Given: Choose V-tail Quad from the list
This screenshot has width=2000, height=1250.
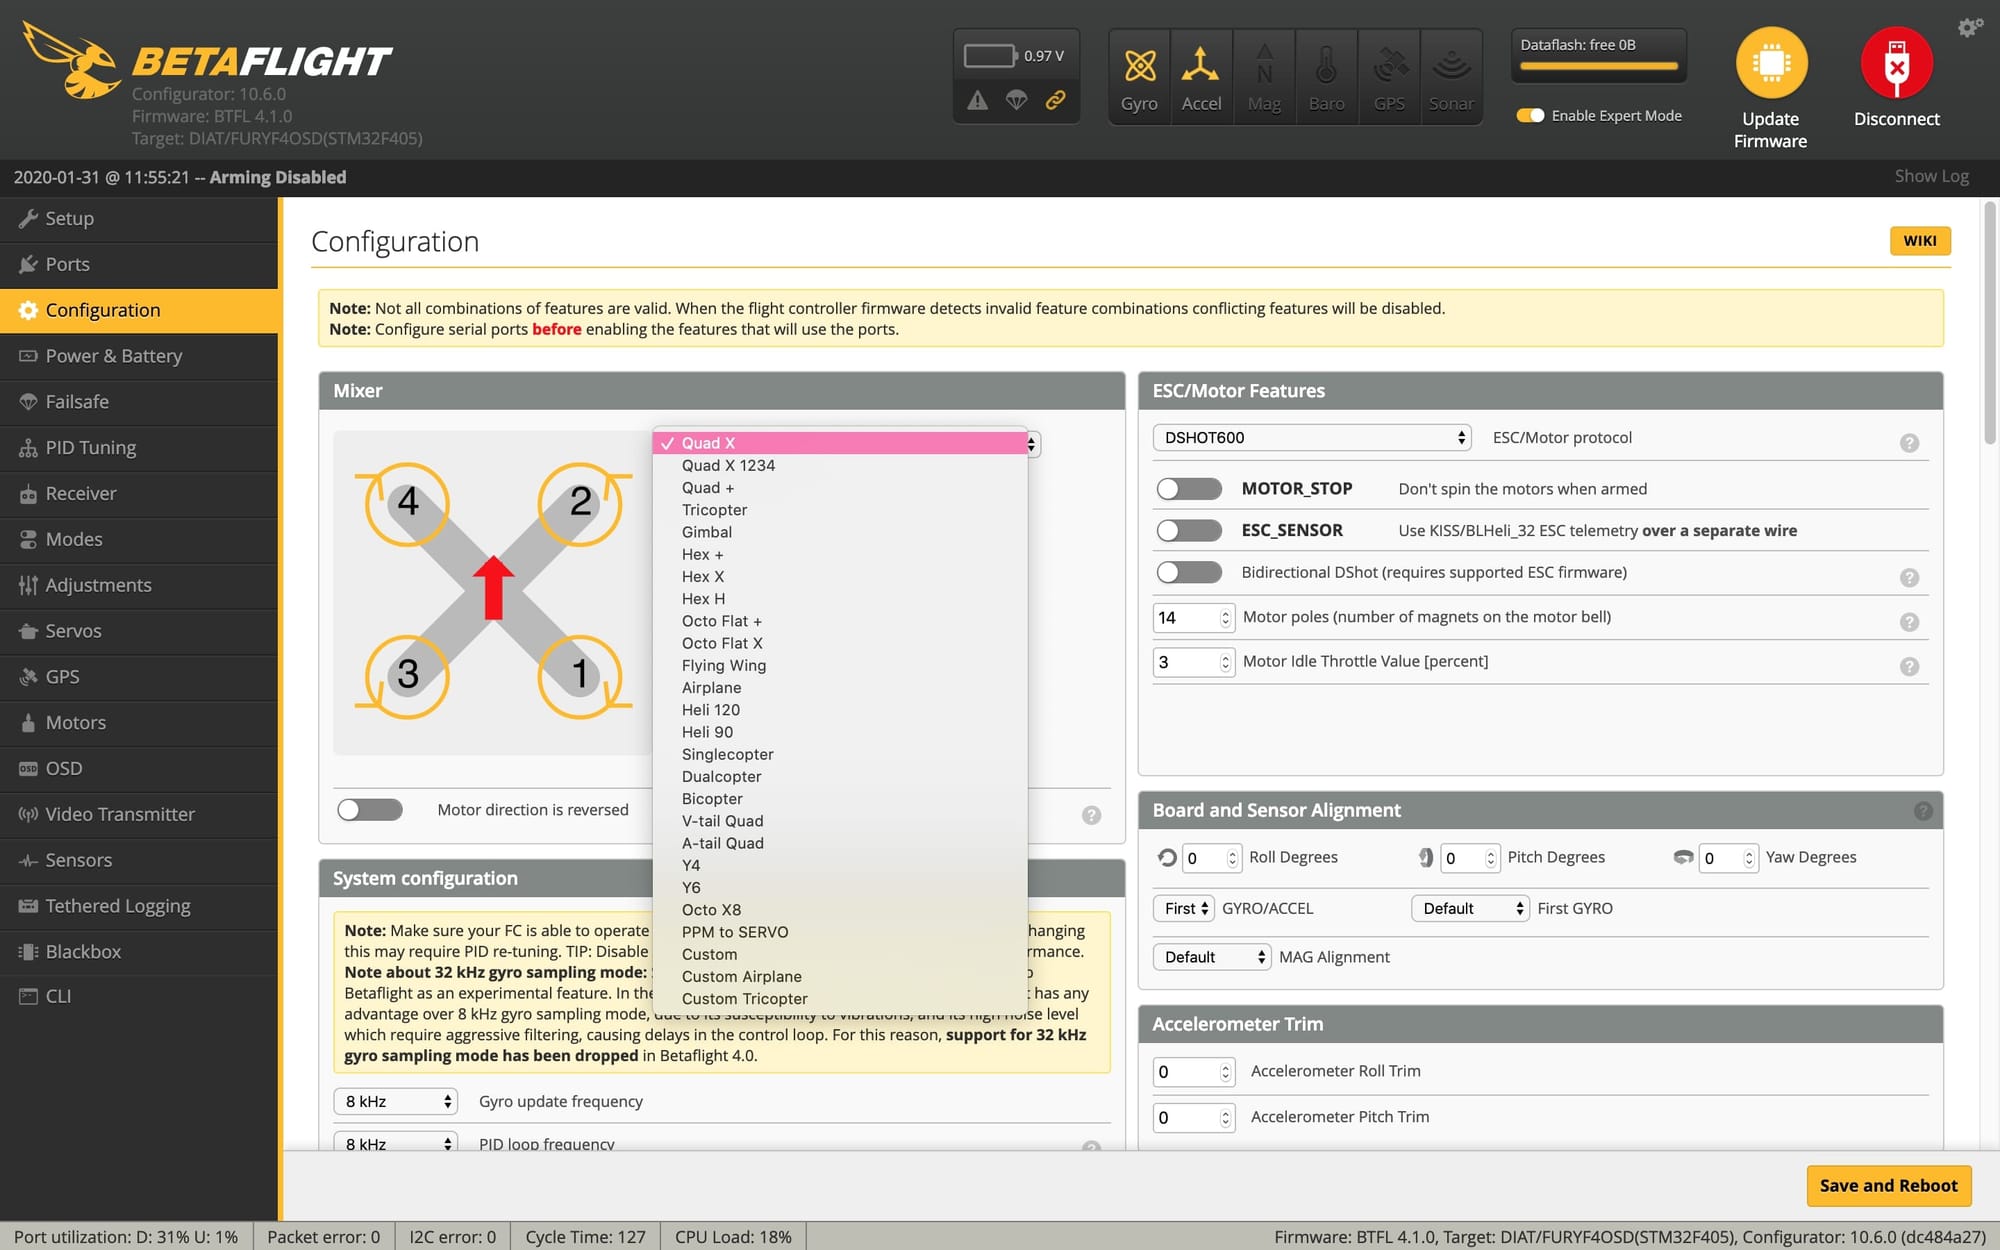Looking at the screenshot, I should (840, 821).
